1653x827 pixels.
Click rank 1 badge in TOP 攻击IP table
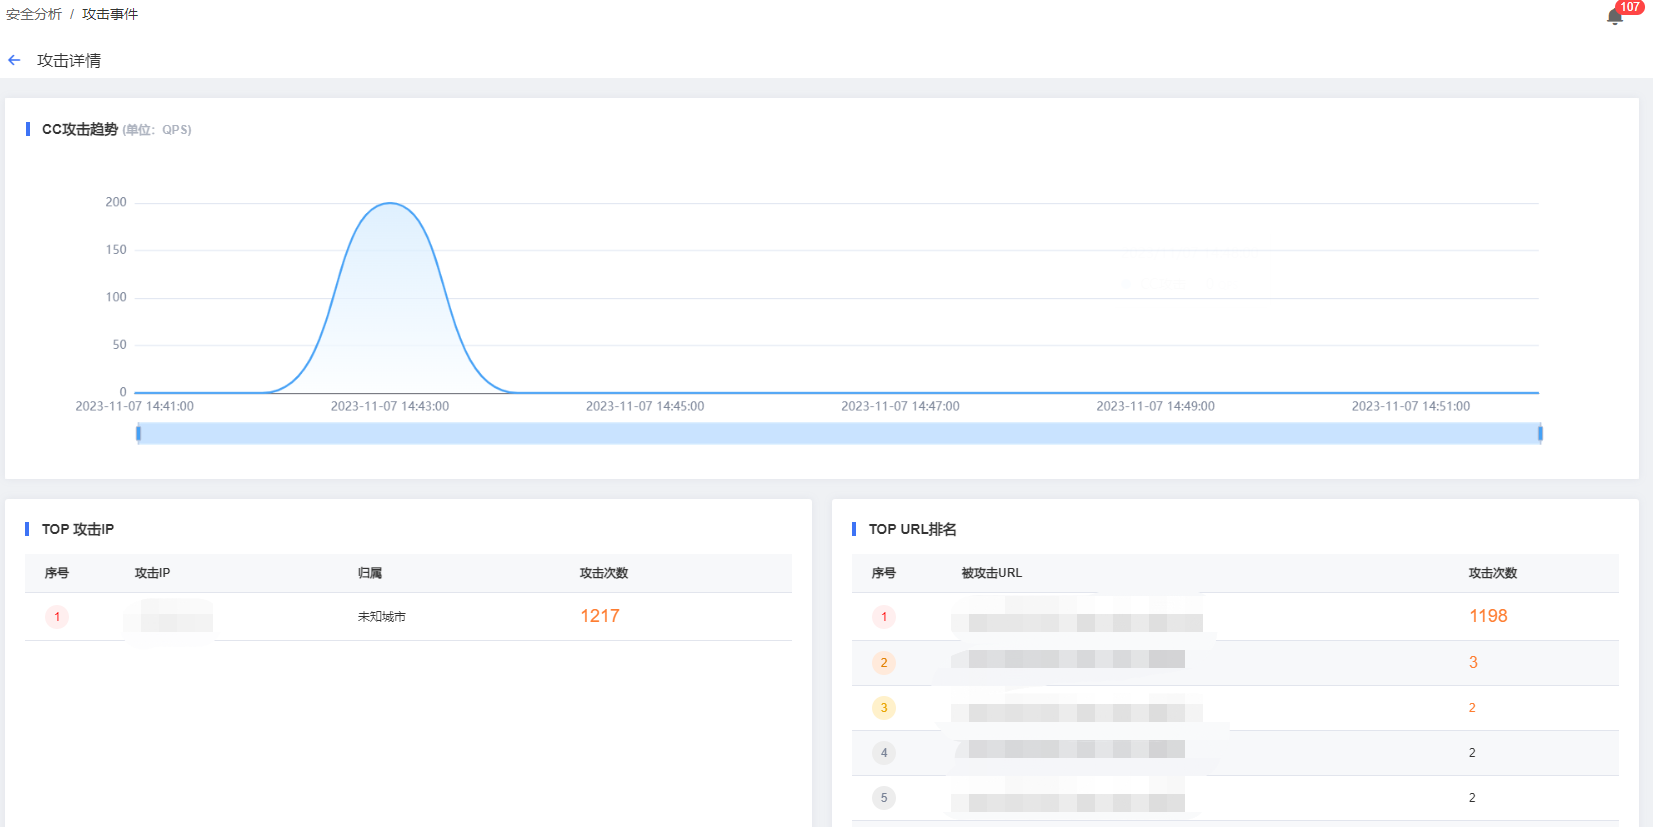point(57,616)
